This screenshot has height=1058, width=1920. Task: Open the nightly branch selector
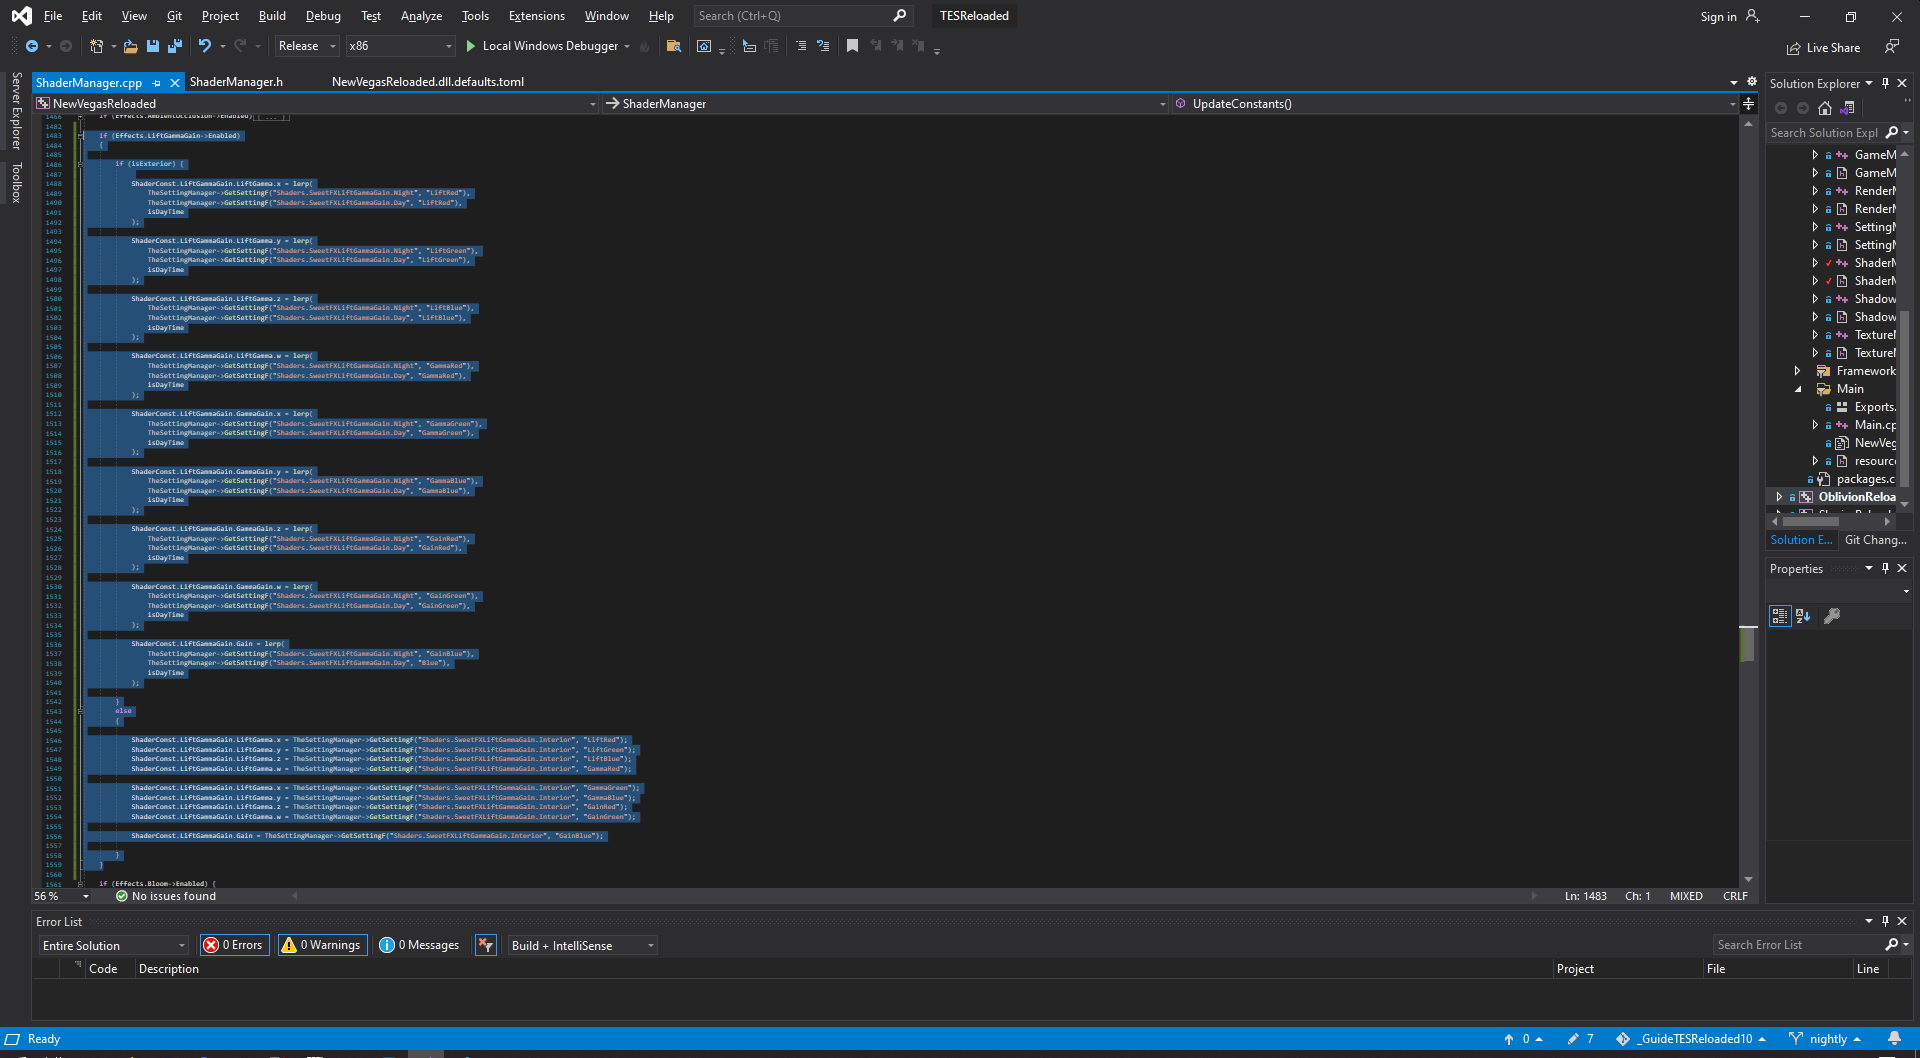(x=1825, y=1039)
